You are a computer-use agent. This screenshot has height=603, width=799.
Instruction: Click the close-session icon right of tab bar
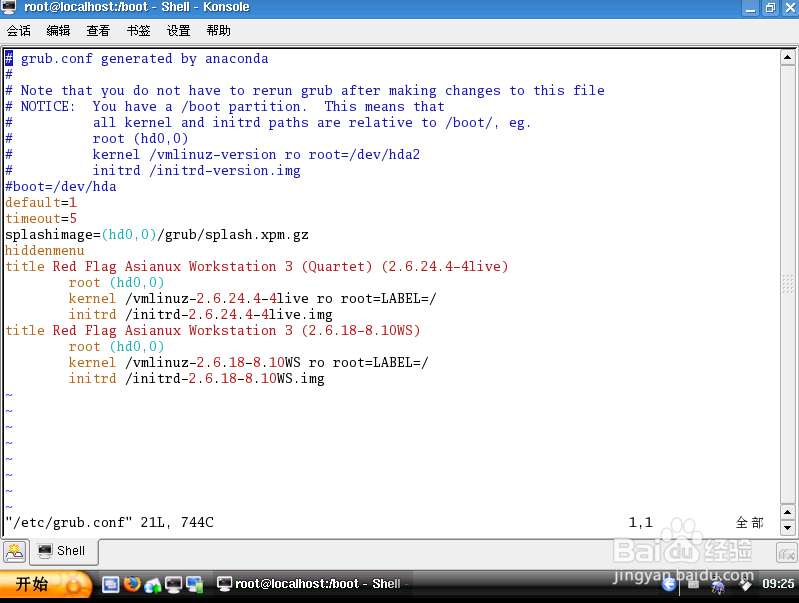(786, 553)
